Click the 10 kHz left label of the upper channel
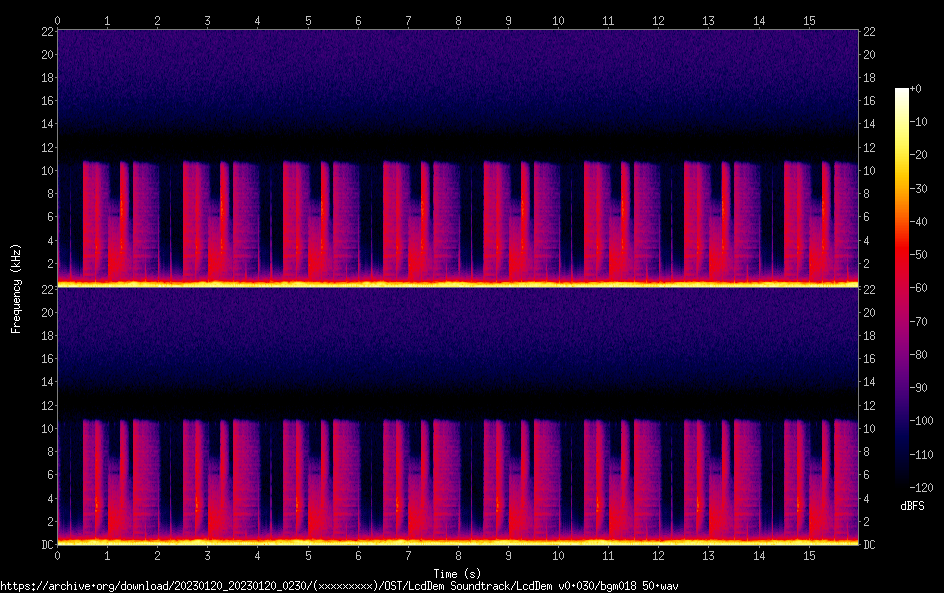Image resolution: width=944 pixels, height=593 pixels. point(45,171)
